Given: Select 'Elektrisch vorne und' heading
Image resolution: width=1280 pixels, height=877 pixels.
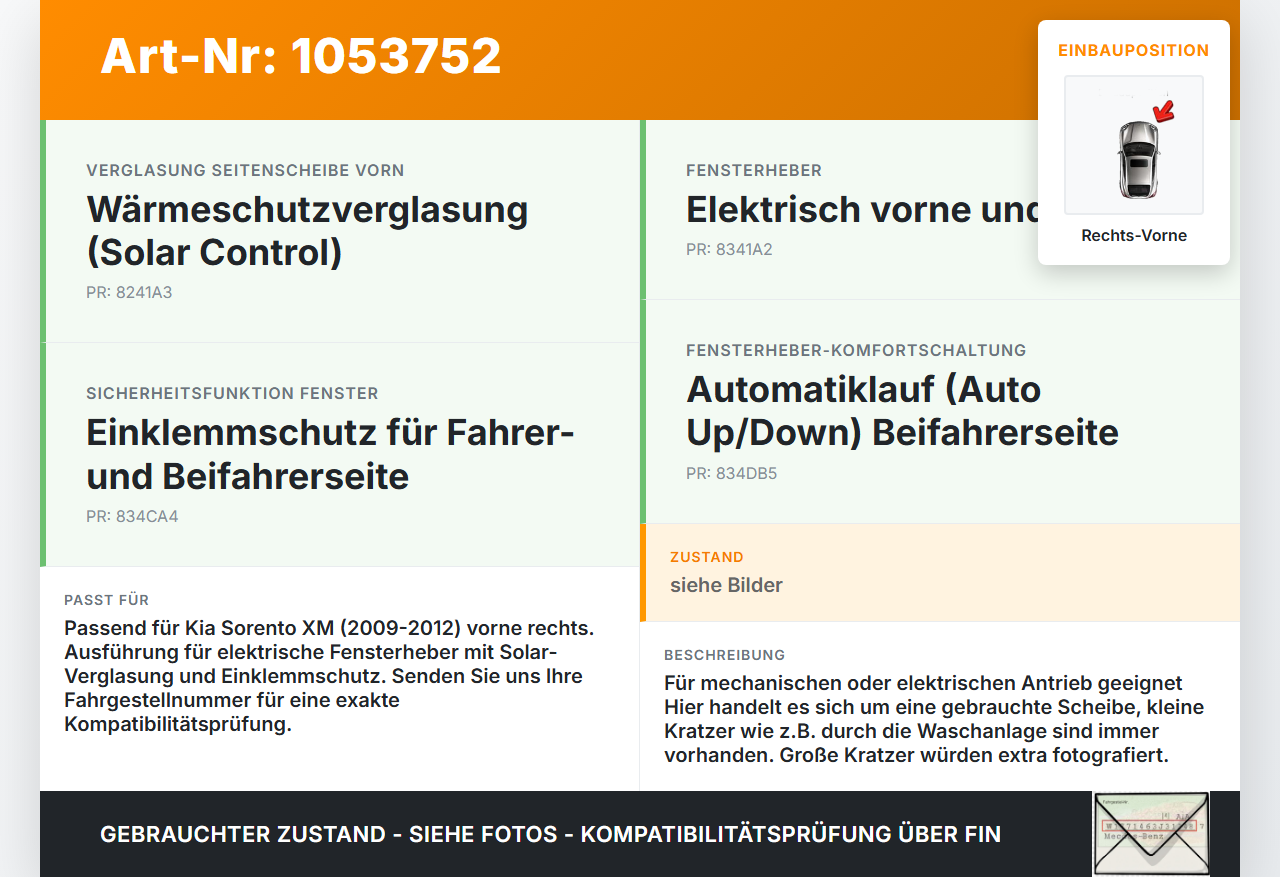Looking at the screenshot, I should [862, 209].
